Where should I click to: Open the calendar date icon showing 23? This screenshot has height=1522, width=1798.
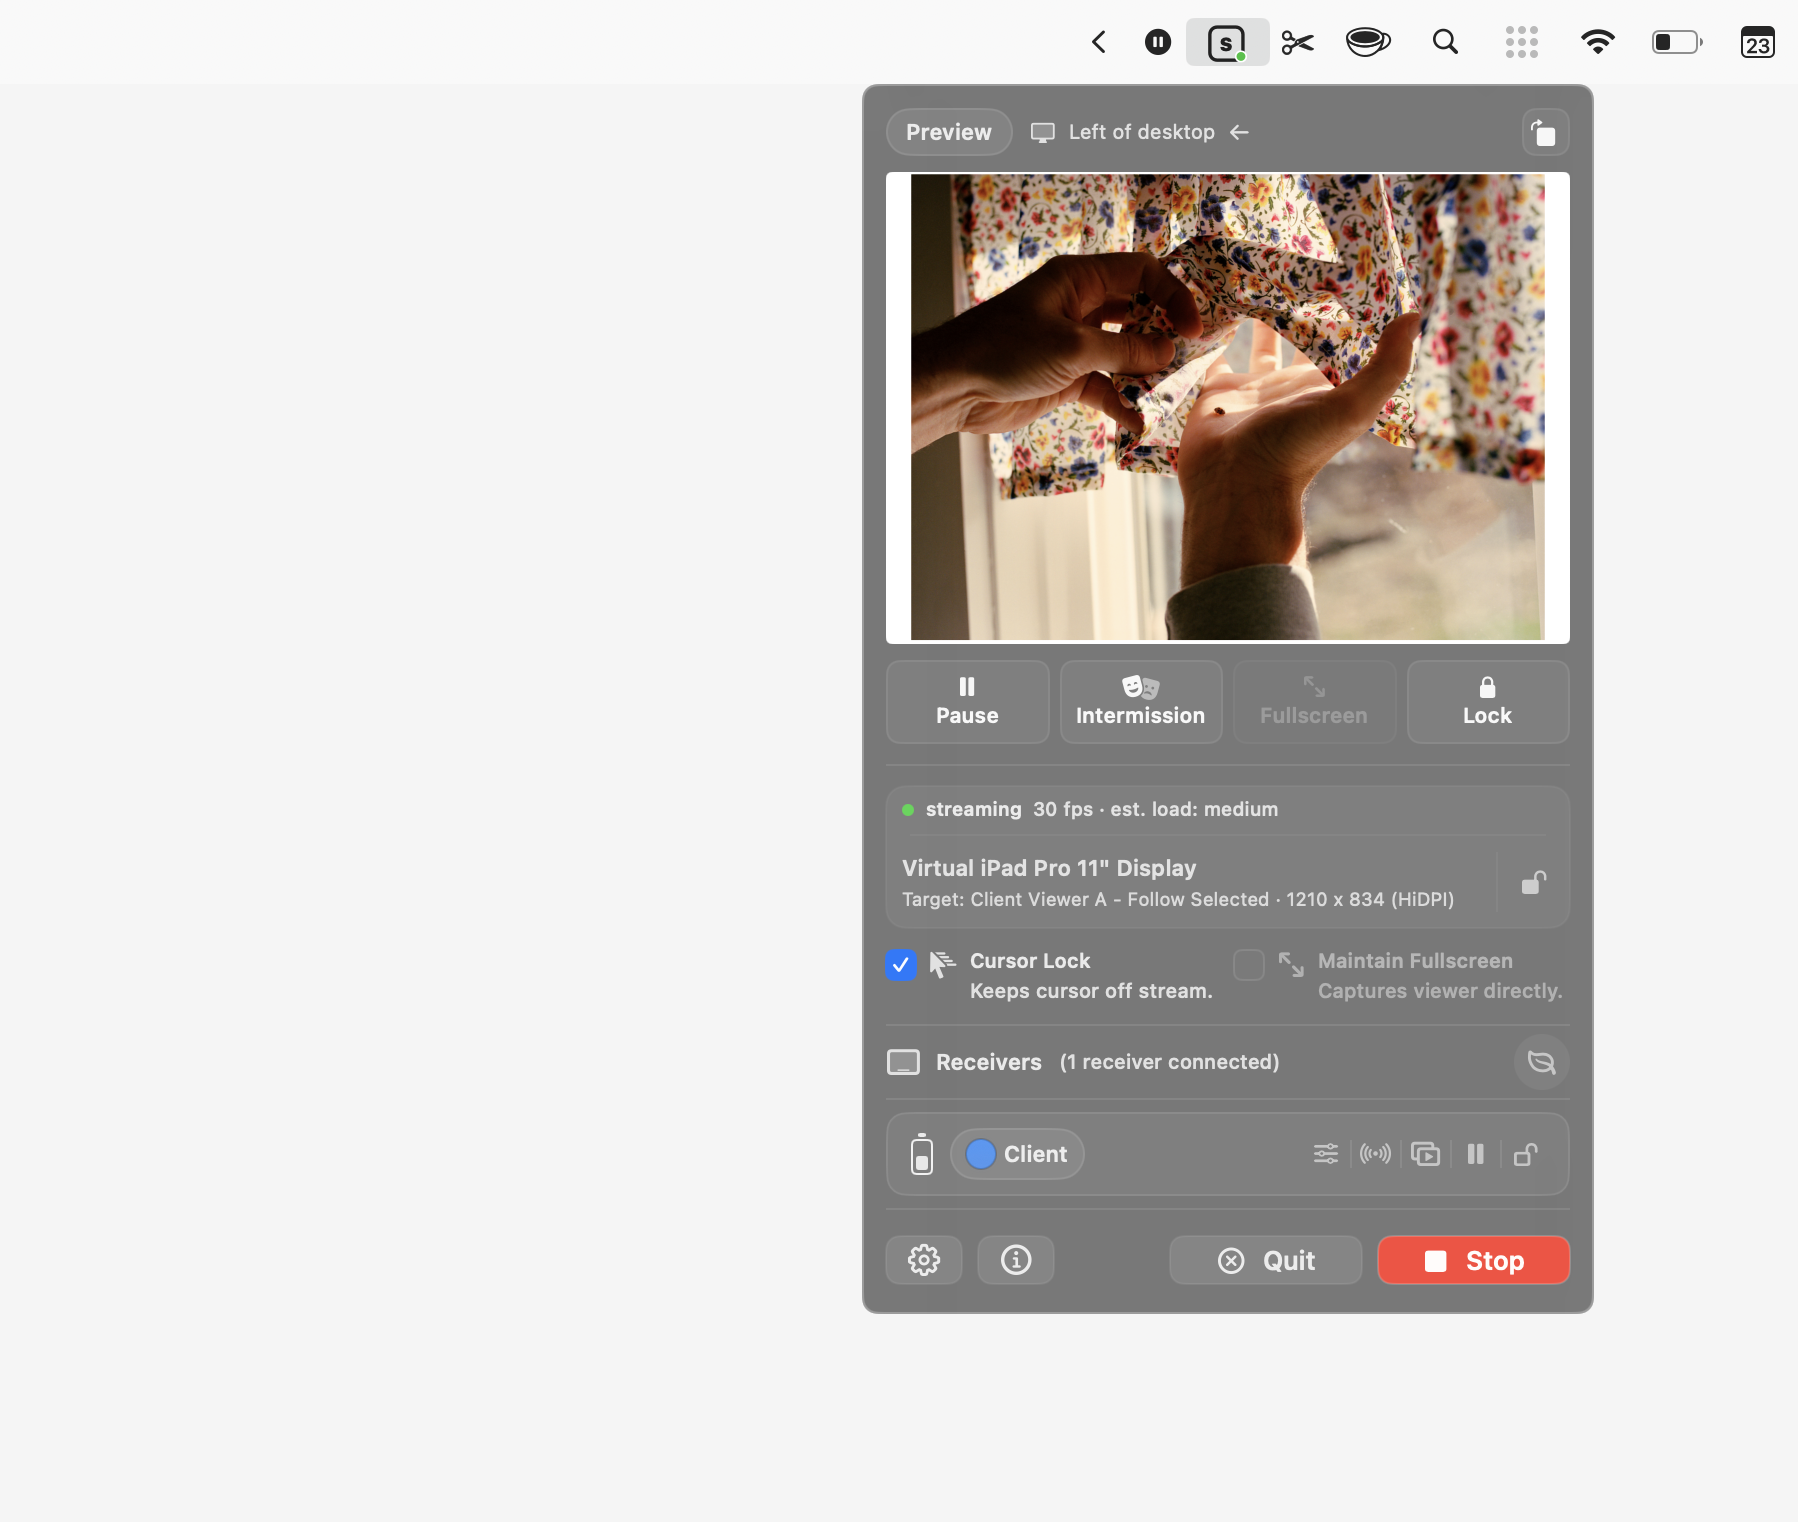tap(1757, 42)
